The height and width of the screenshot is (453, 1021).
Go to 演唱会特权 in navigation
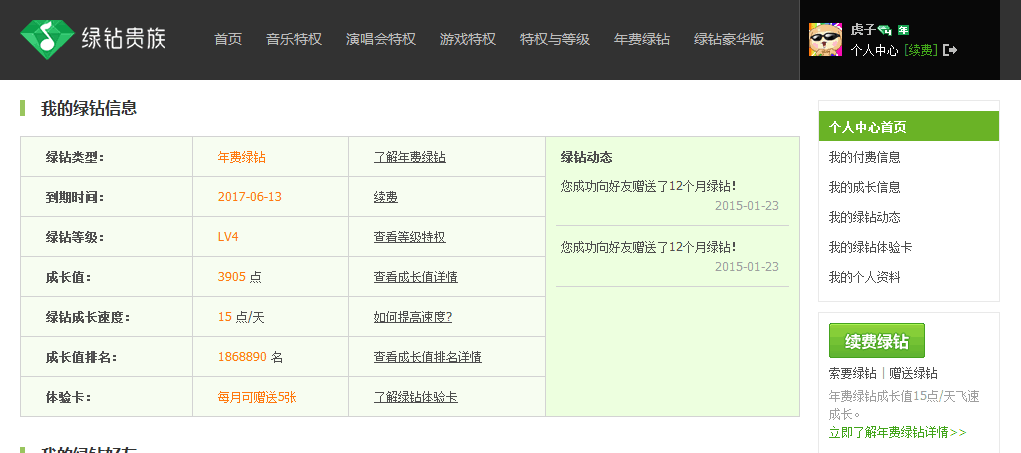tap(381, 39)
